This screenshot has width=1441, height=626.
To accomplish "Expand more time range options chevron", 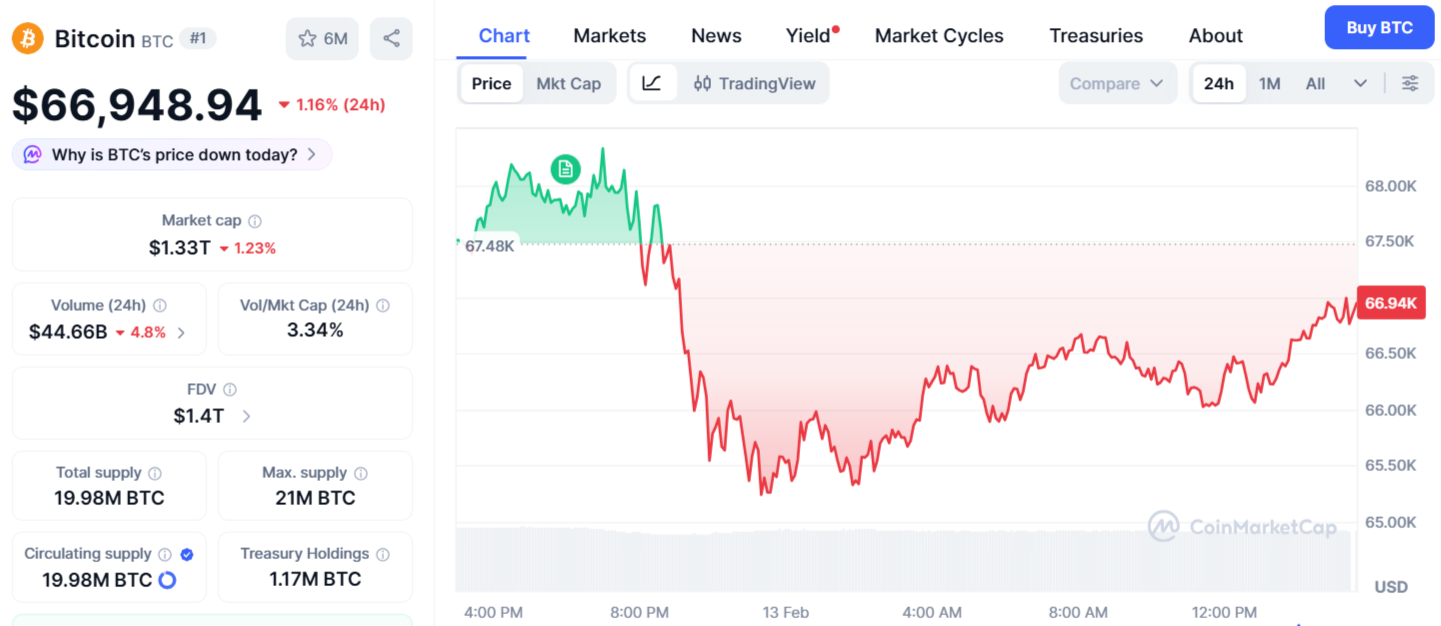I will coord(1360,84).
